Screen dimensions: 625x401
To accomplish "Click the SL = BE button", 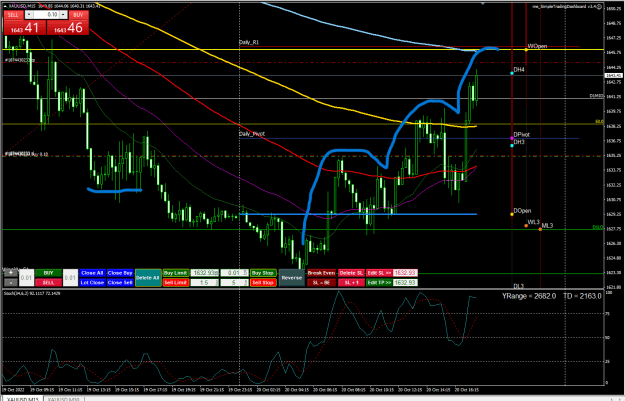I will coord(321,282).
